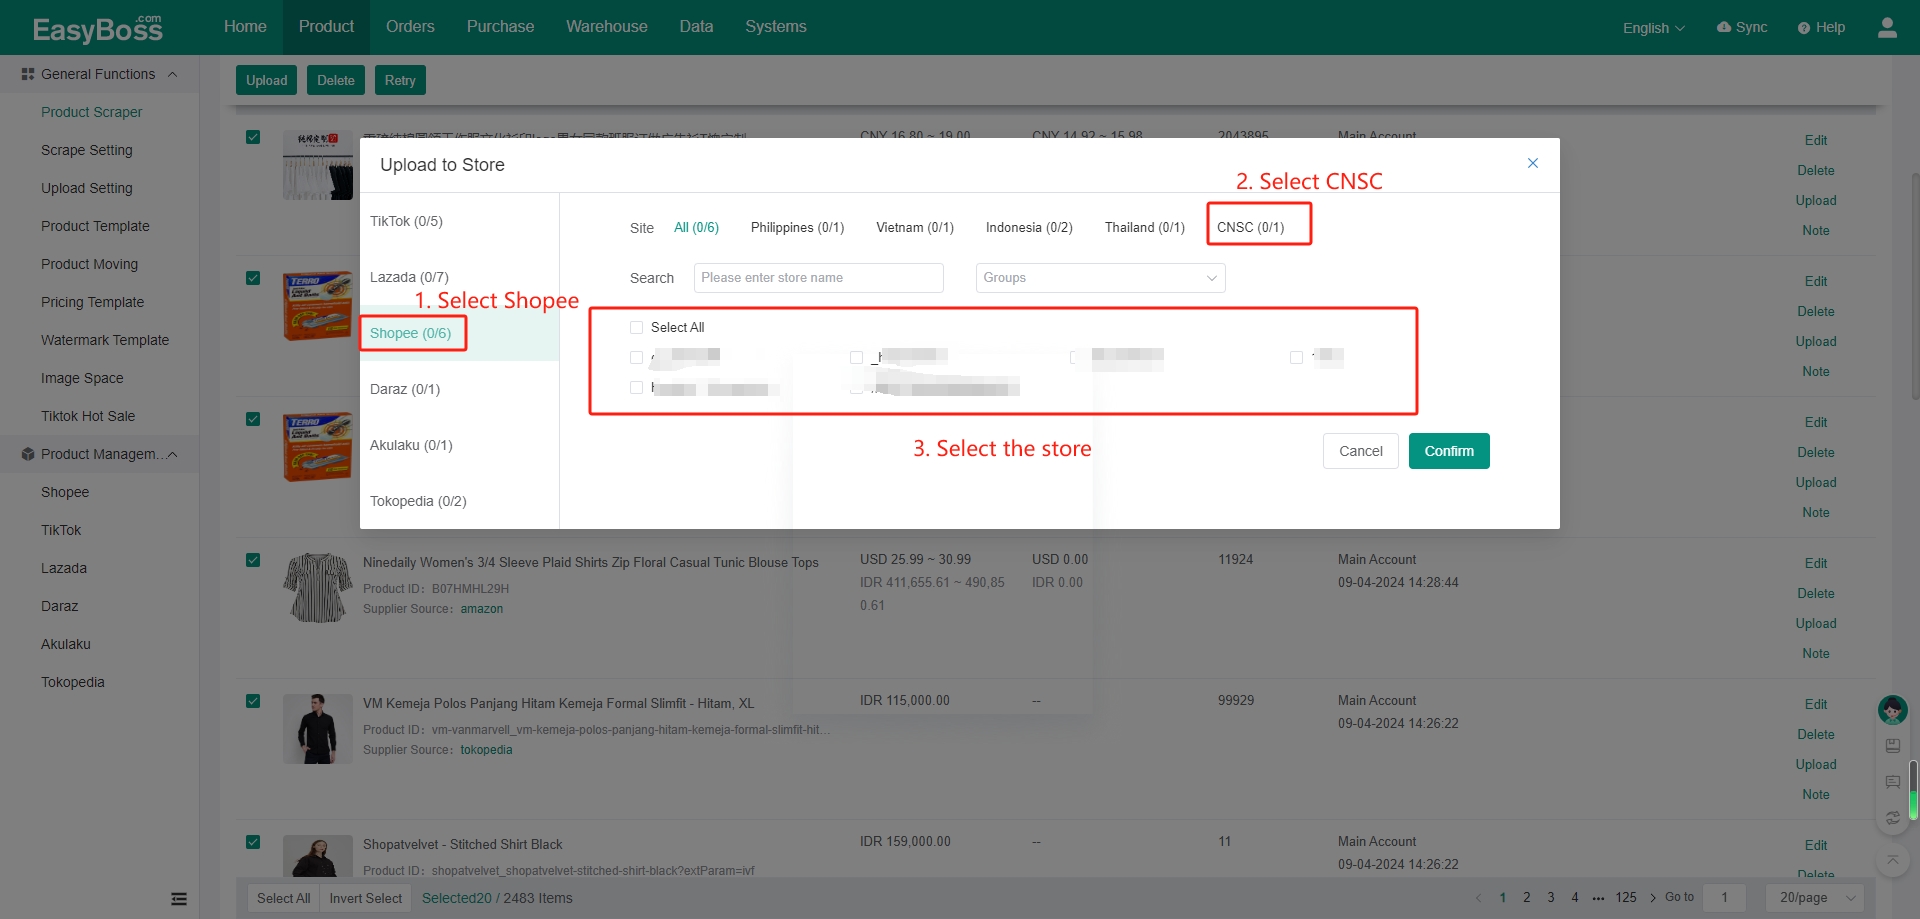The height and width of the screenshot is (919, 1920).
Task: Select the Indonesia (0/2) site tab
Action: pyautogui.click(x=1029, y=227)
